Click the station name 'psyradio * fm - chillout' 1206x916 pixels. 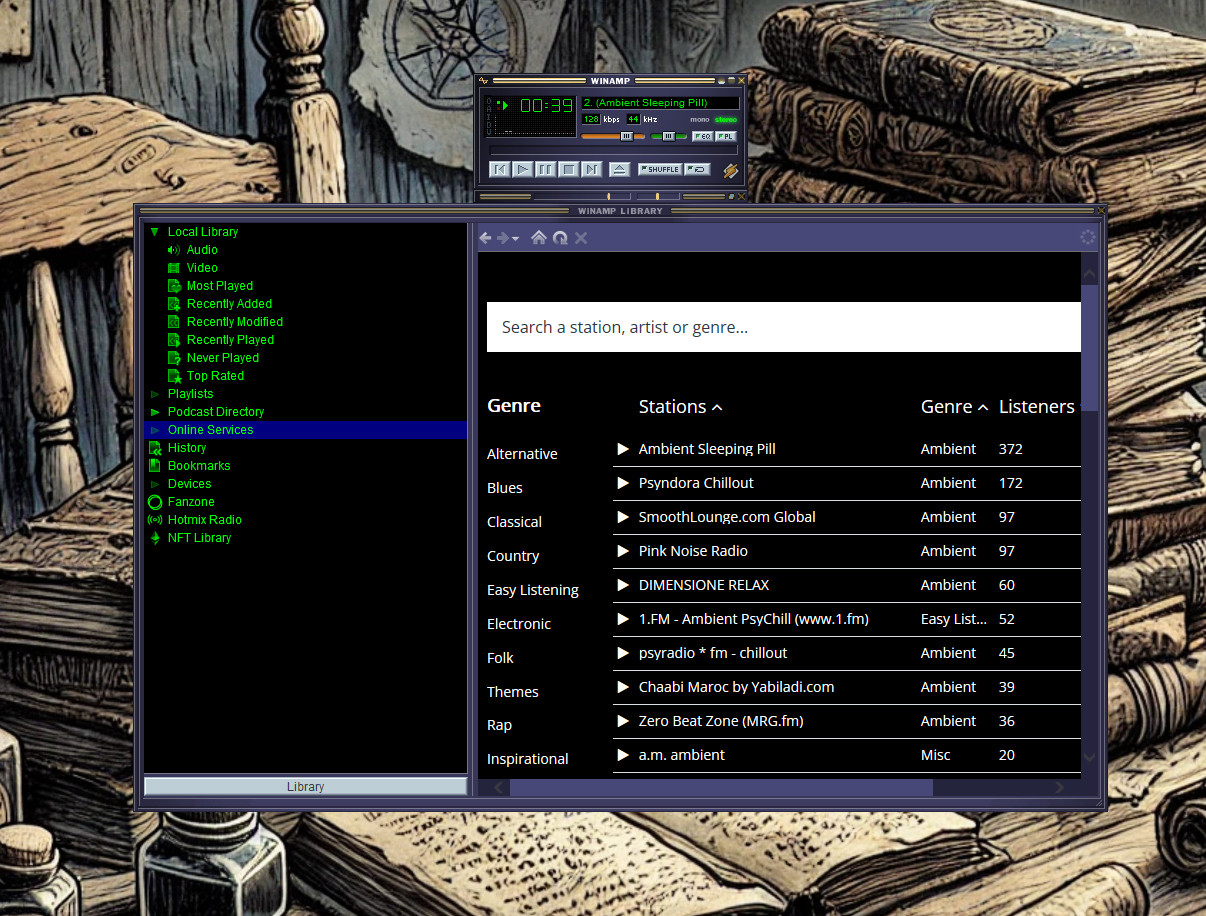pos(713,653)
